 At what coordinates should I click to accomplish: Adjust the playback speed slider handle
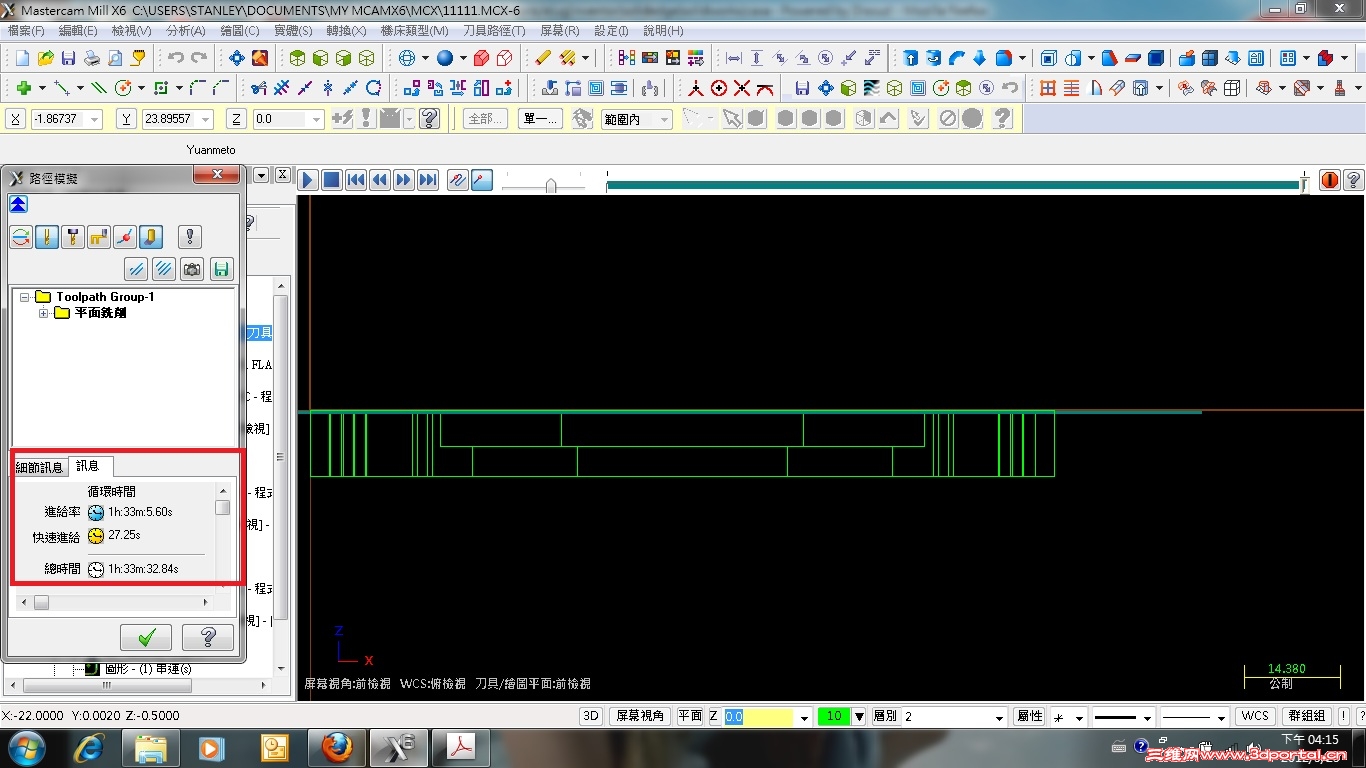coord(550,185)
